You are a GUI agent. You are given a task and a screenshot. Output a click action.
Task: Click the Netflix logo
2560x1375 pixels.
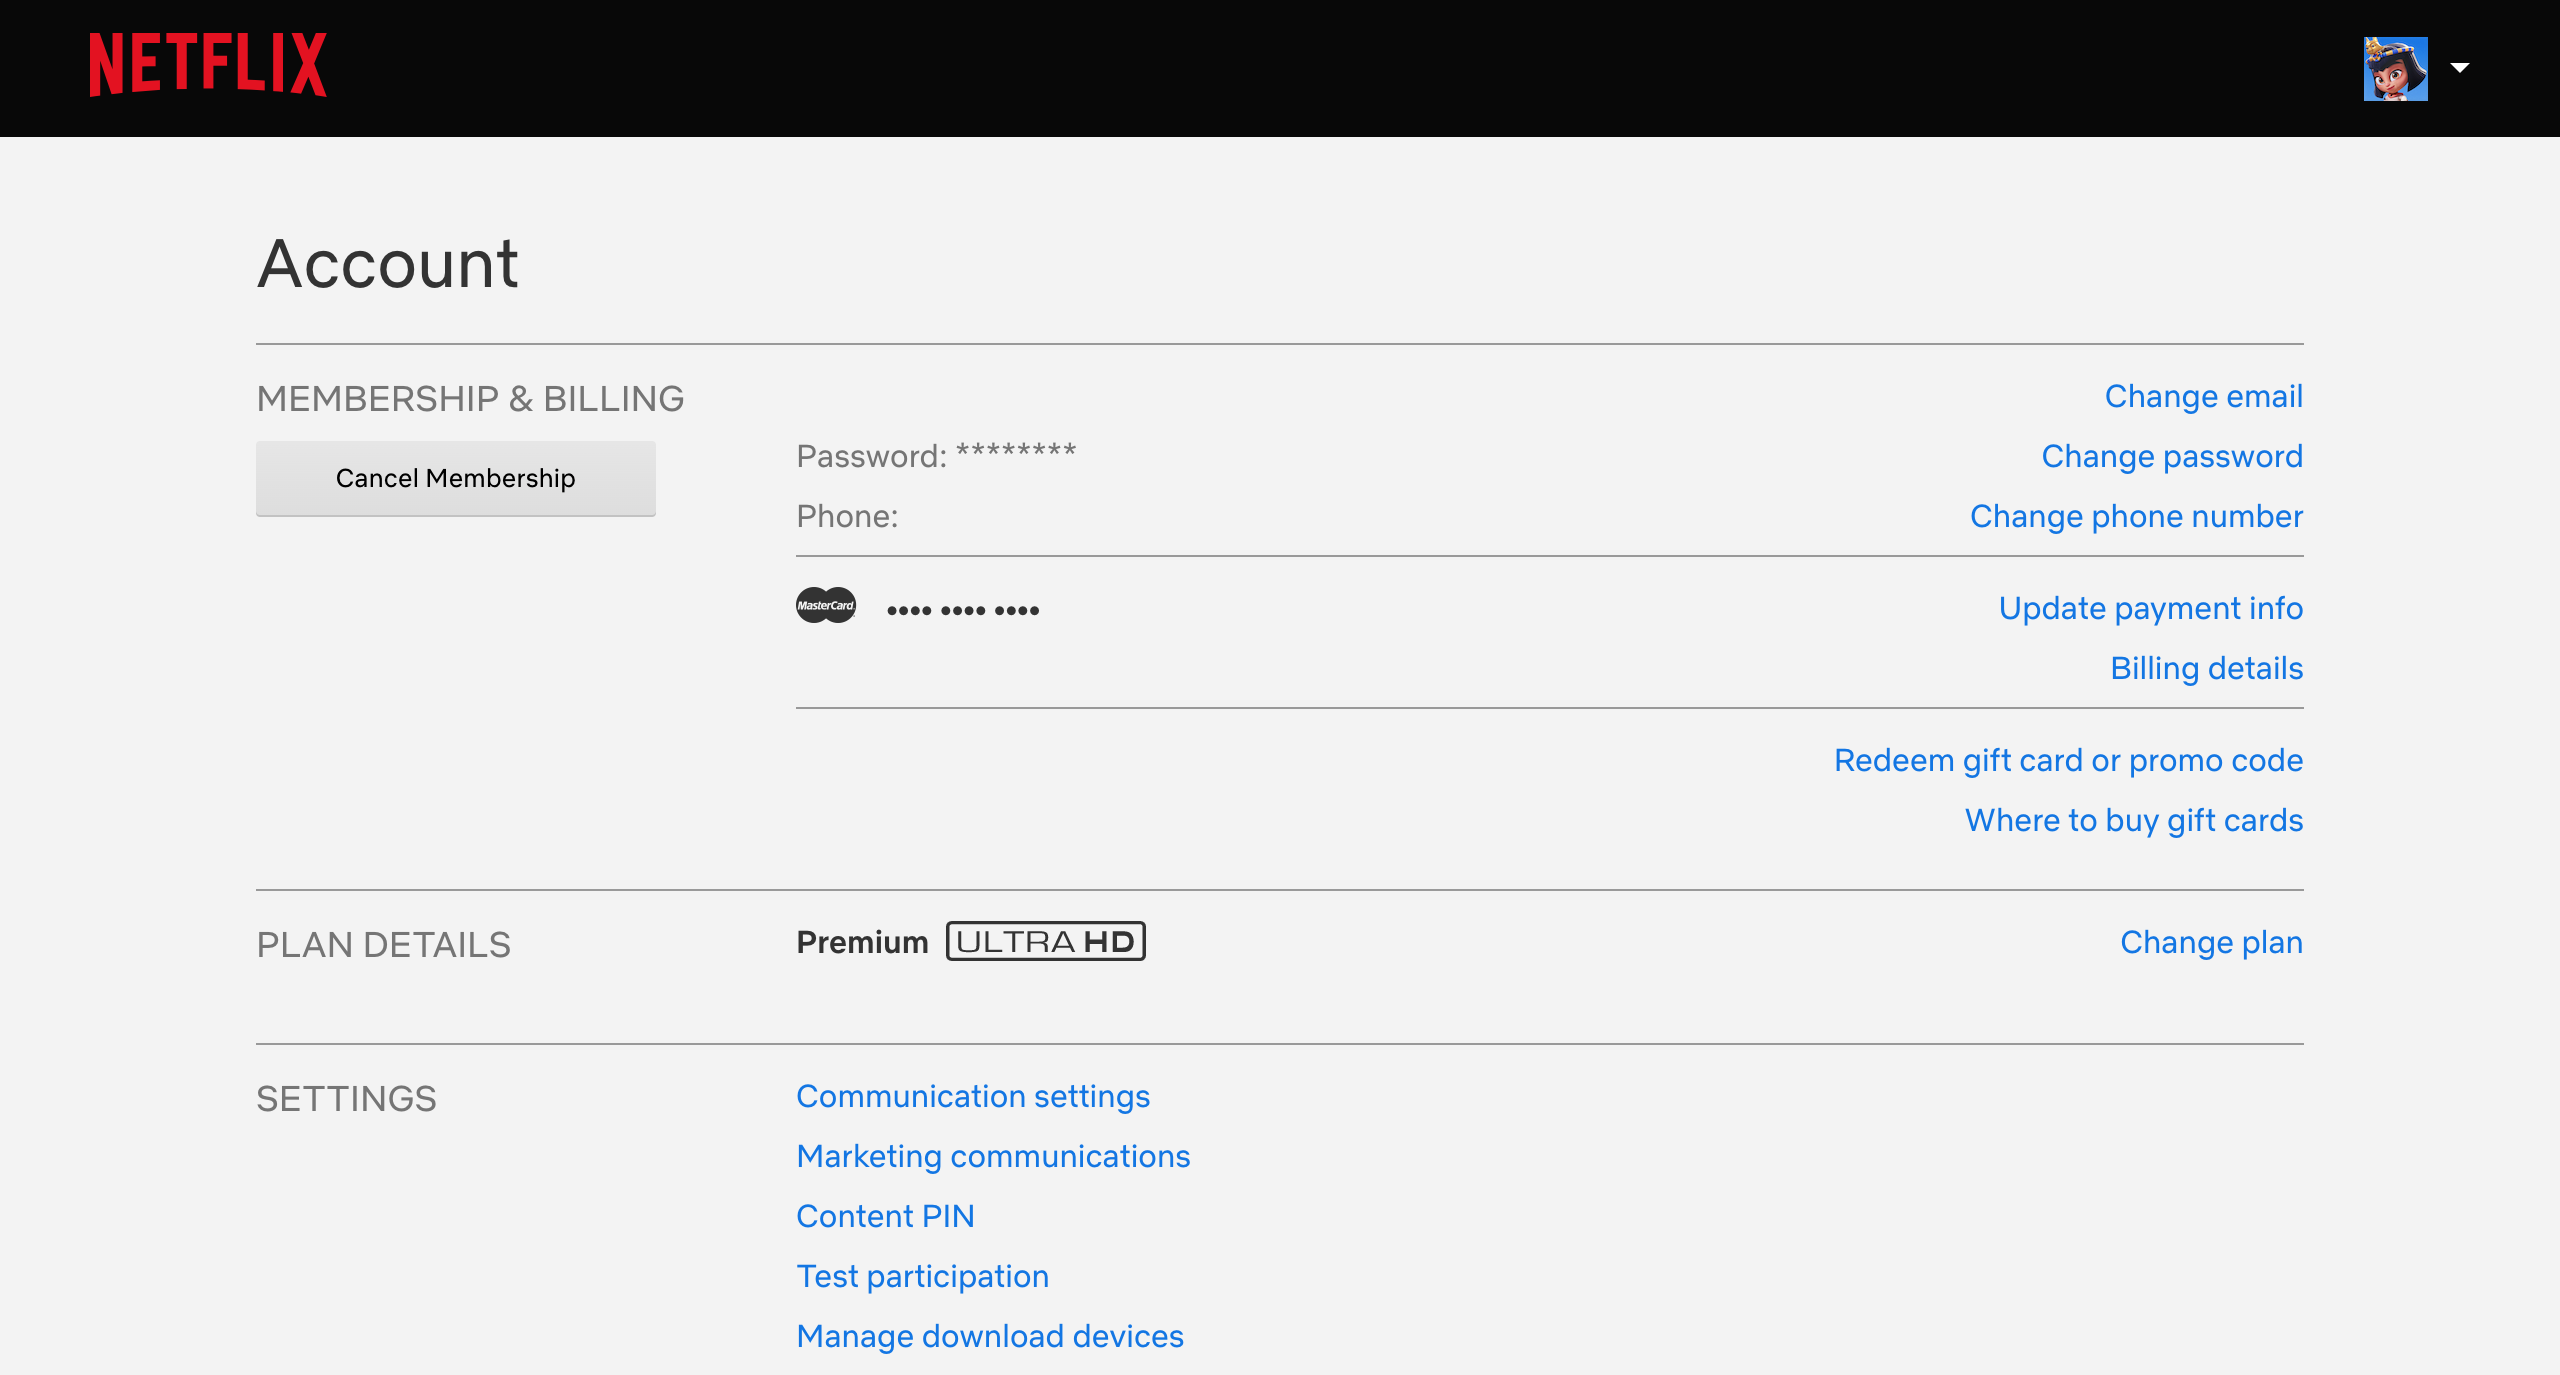click(x=207, y=65)
